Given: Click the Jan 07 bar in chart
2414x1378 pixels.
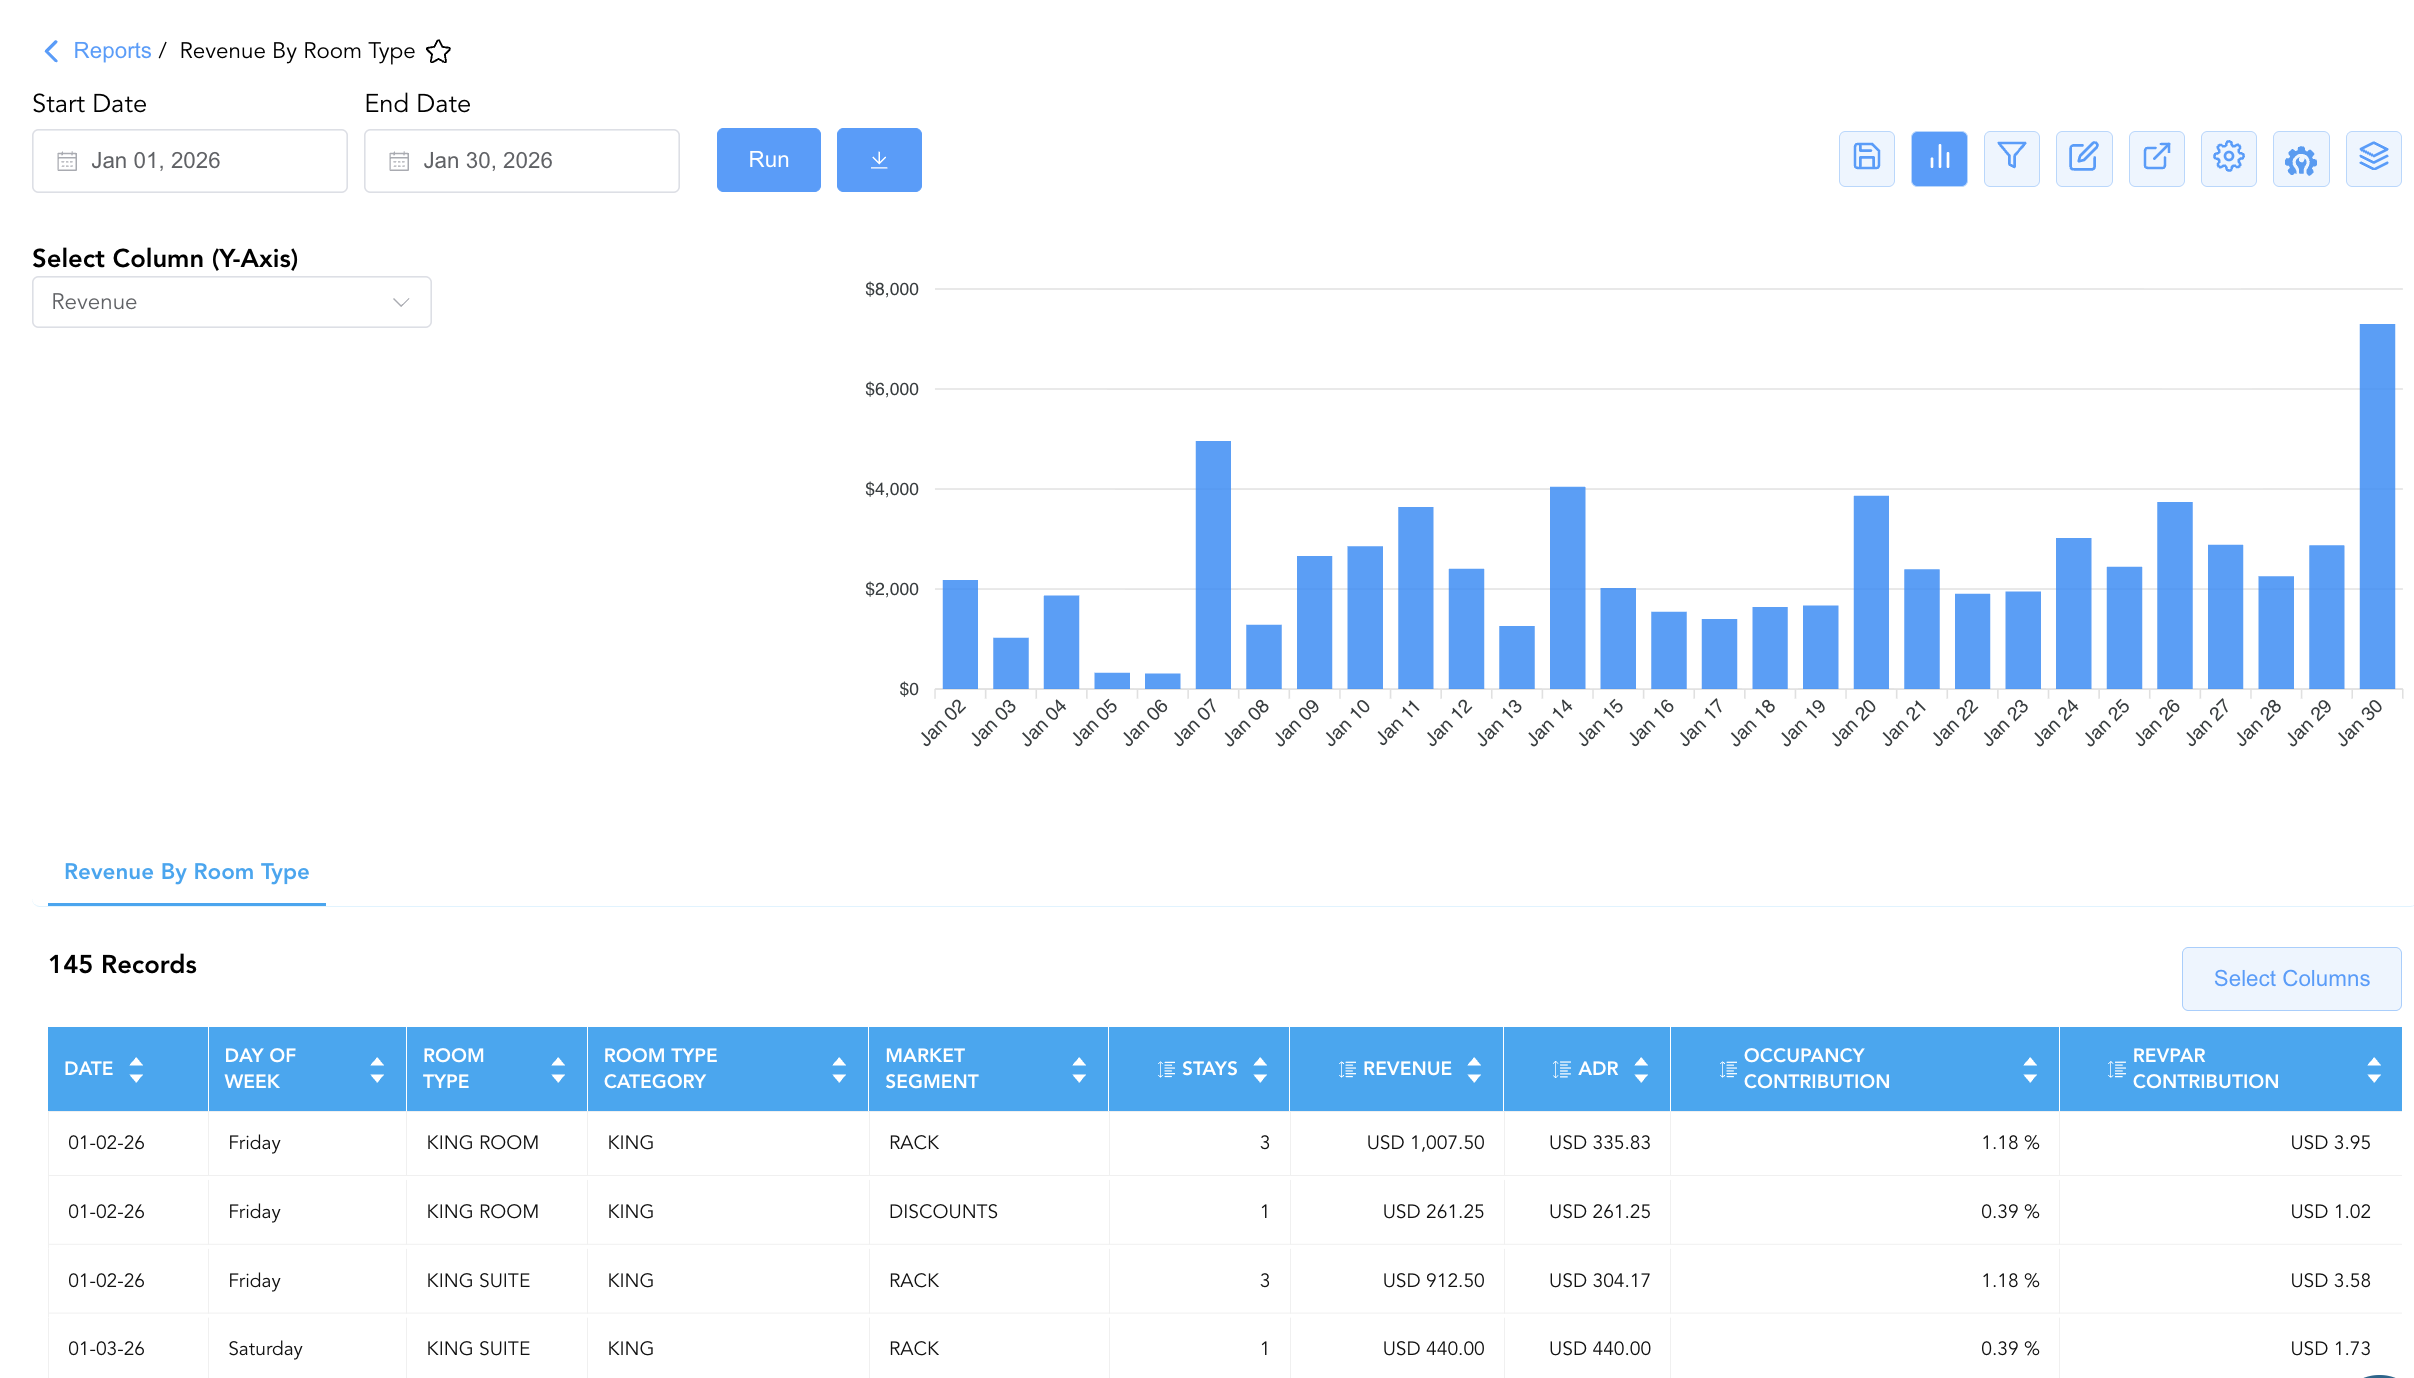Looking at the screenshot, I should (1213, 565).
